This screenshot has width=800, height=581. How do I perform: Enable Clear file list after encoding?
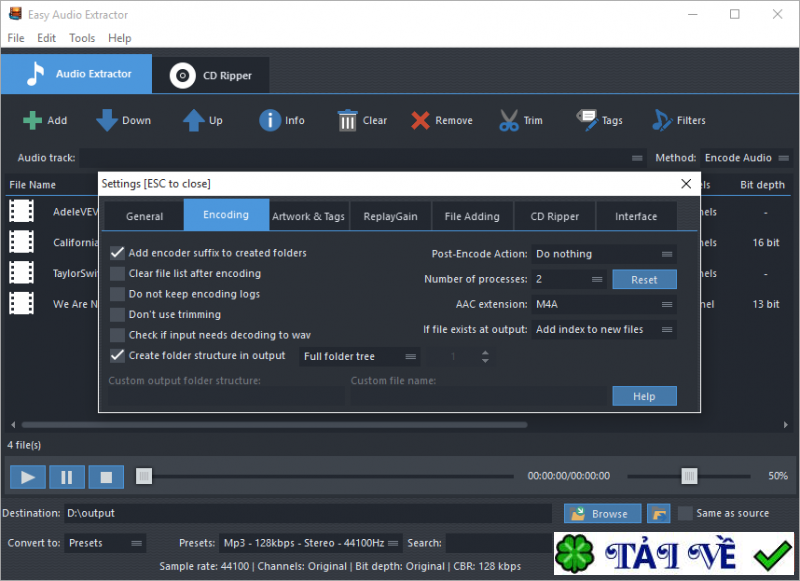118,273
